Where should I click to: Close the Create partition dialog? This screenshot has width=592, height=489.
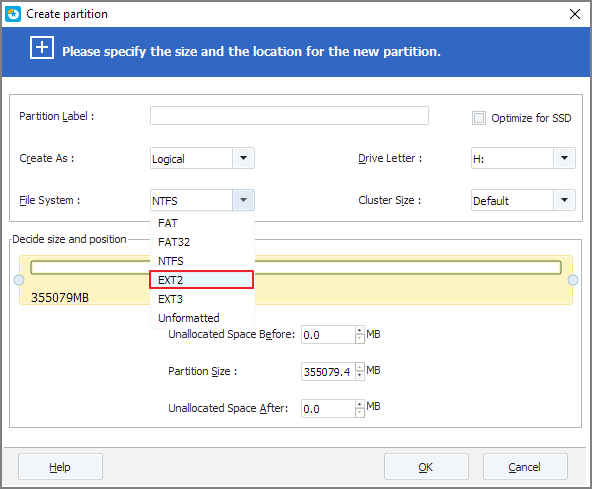point(575,14)
